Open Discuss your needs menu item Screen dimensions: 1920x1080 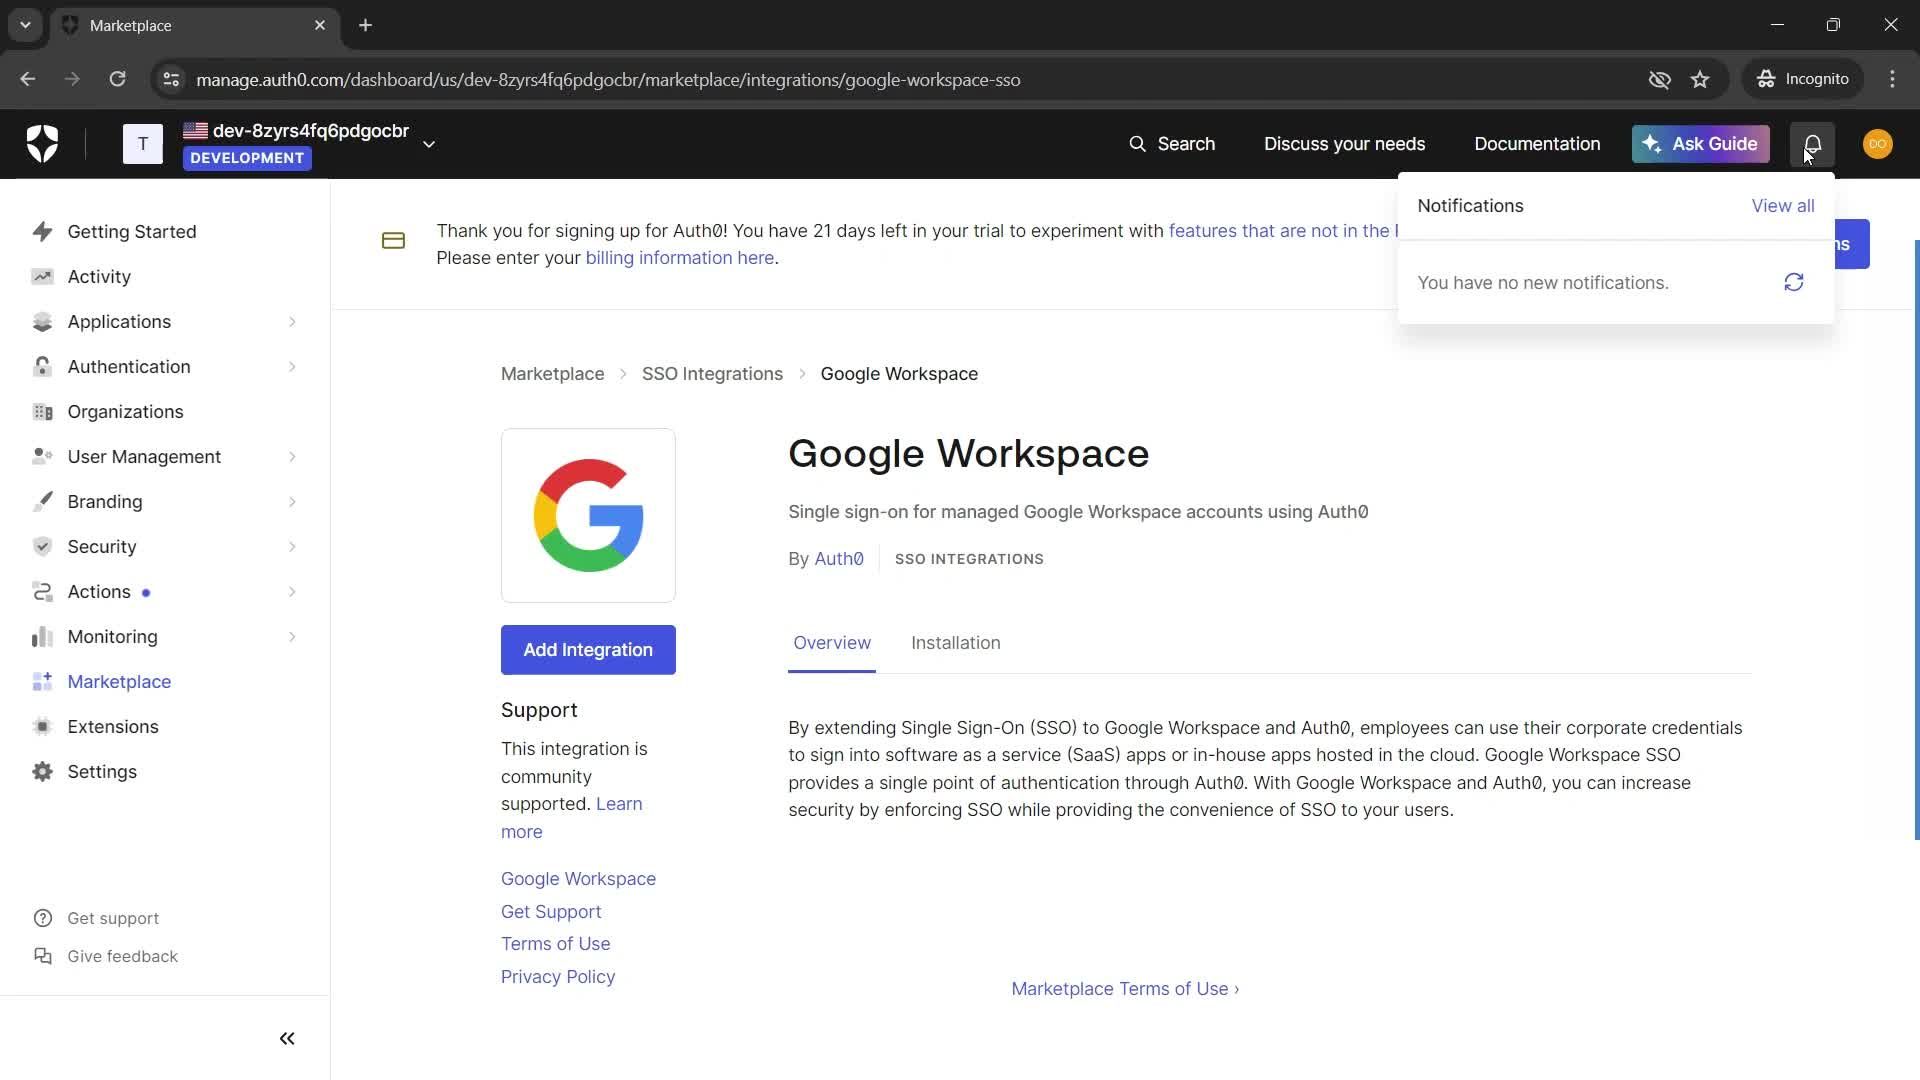click(x=1344, y=144)
